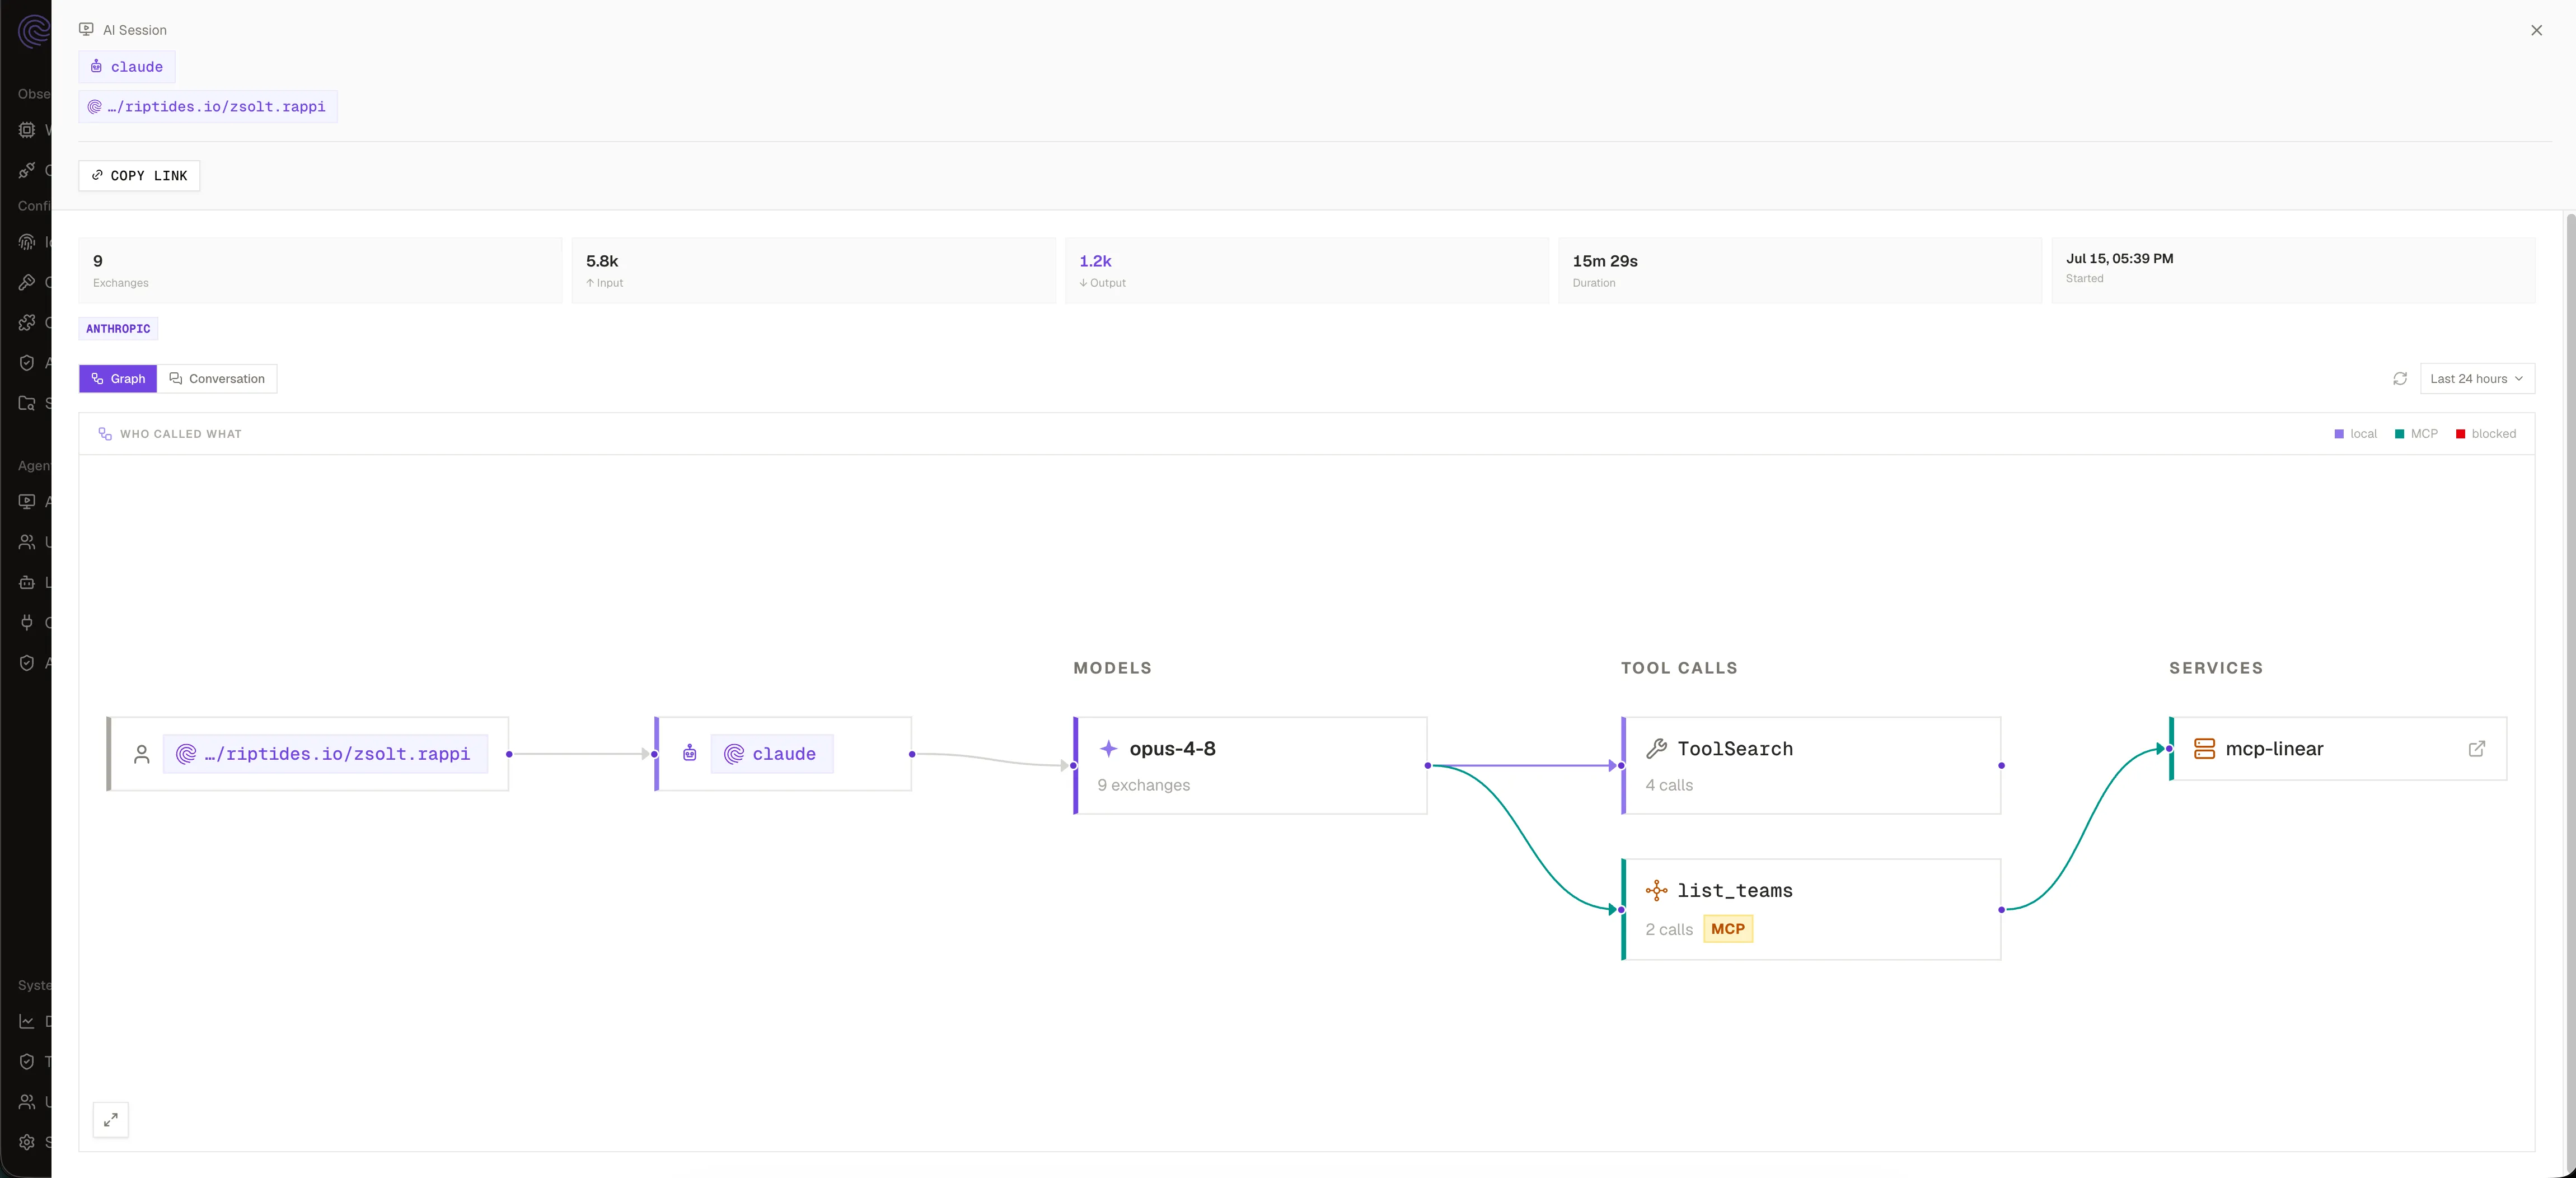Click the 'MODELS' column heading
This screenshot has height=1178, width=2576.
(1112, 668)
